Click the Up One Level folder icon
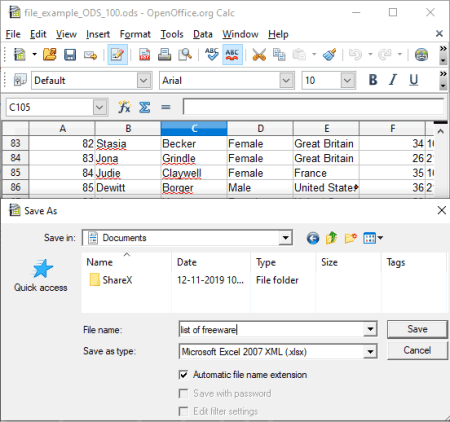 click(331, 238)
